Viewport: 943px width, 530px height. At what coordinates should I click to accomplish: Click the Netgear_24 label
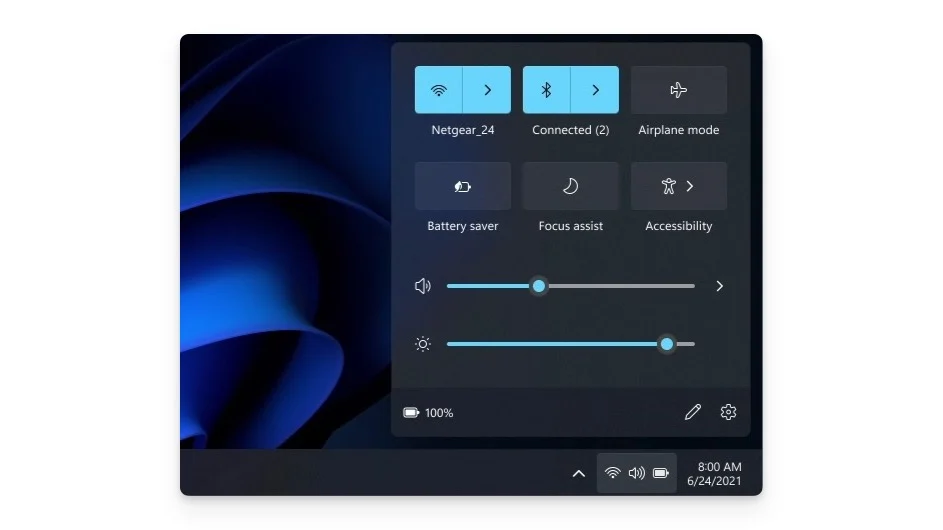click(x=462, y=130)
